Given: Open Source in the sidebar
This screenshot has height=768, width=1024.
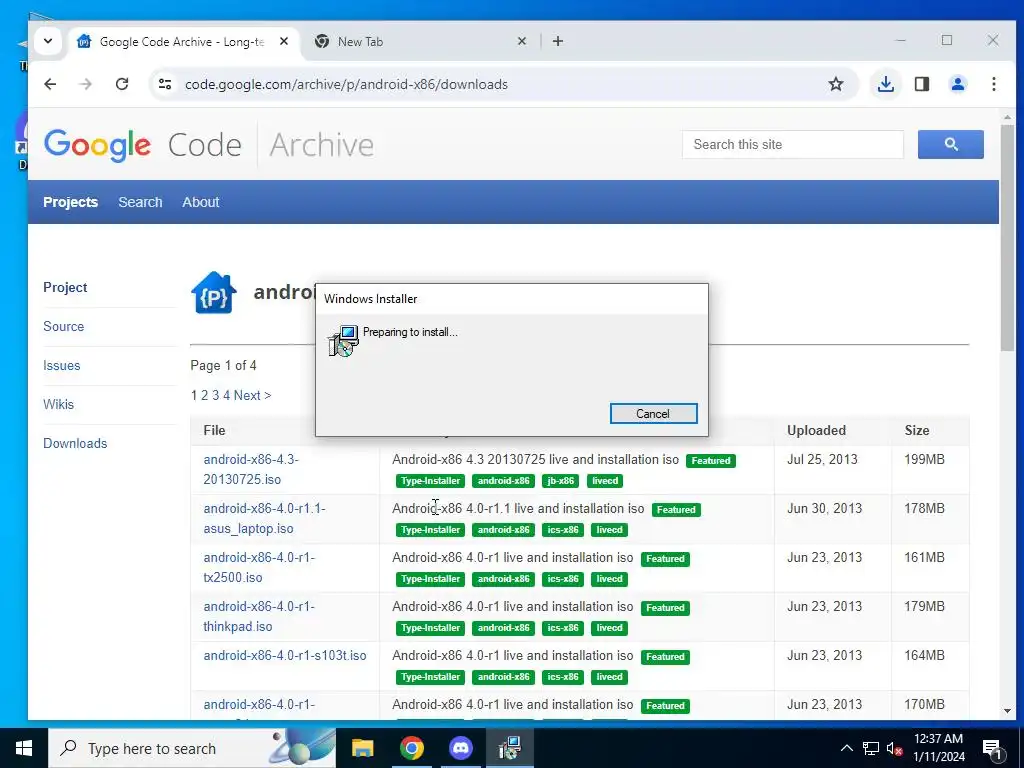Looking at the screenshot, I should pos(63,327).
